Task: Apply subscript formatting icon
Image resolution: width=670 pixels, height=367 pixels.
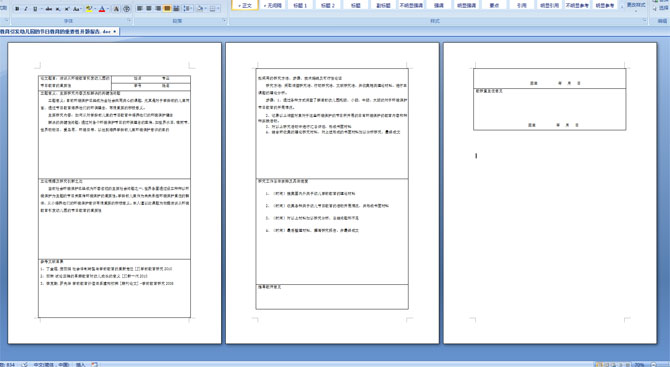Action: pos(58,9)
